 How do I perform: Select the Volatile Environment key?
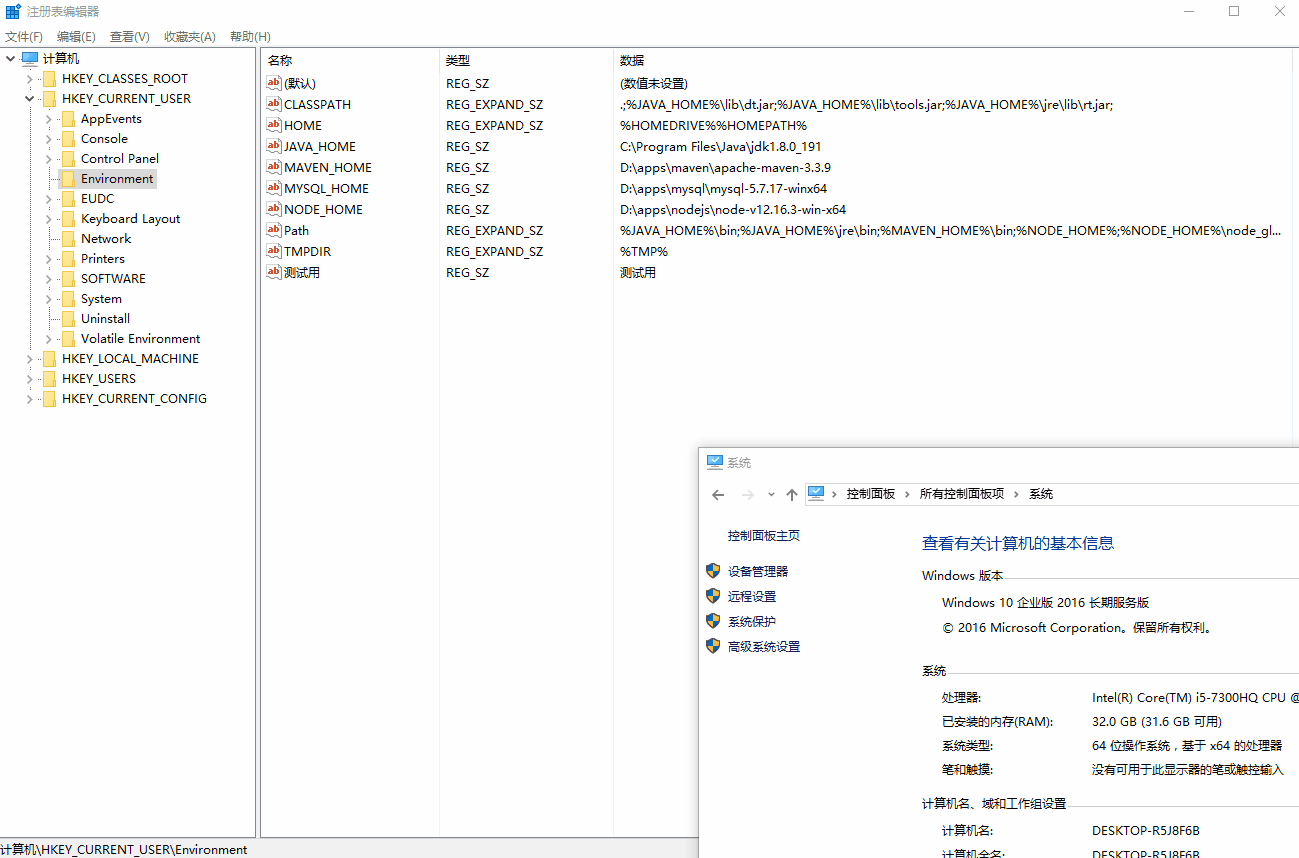140,339
